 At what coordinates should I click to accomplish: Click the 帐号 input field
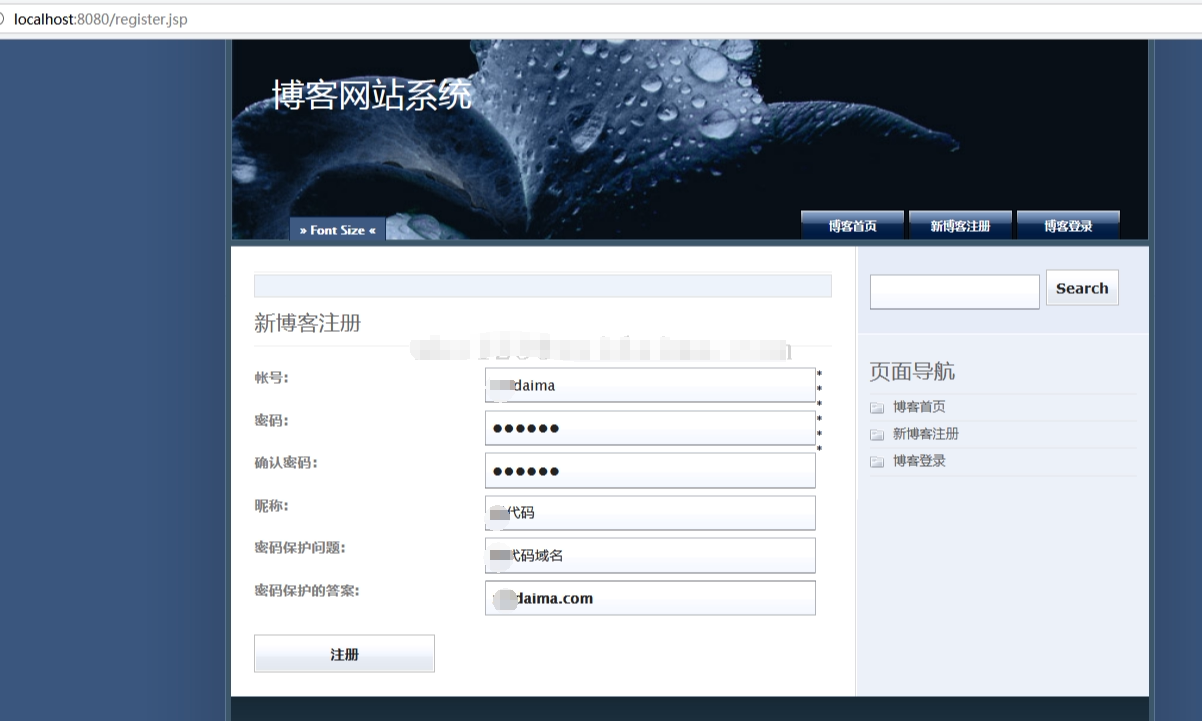coord(650,385)
